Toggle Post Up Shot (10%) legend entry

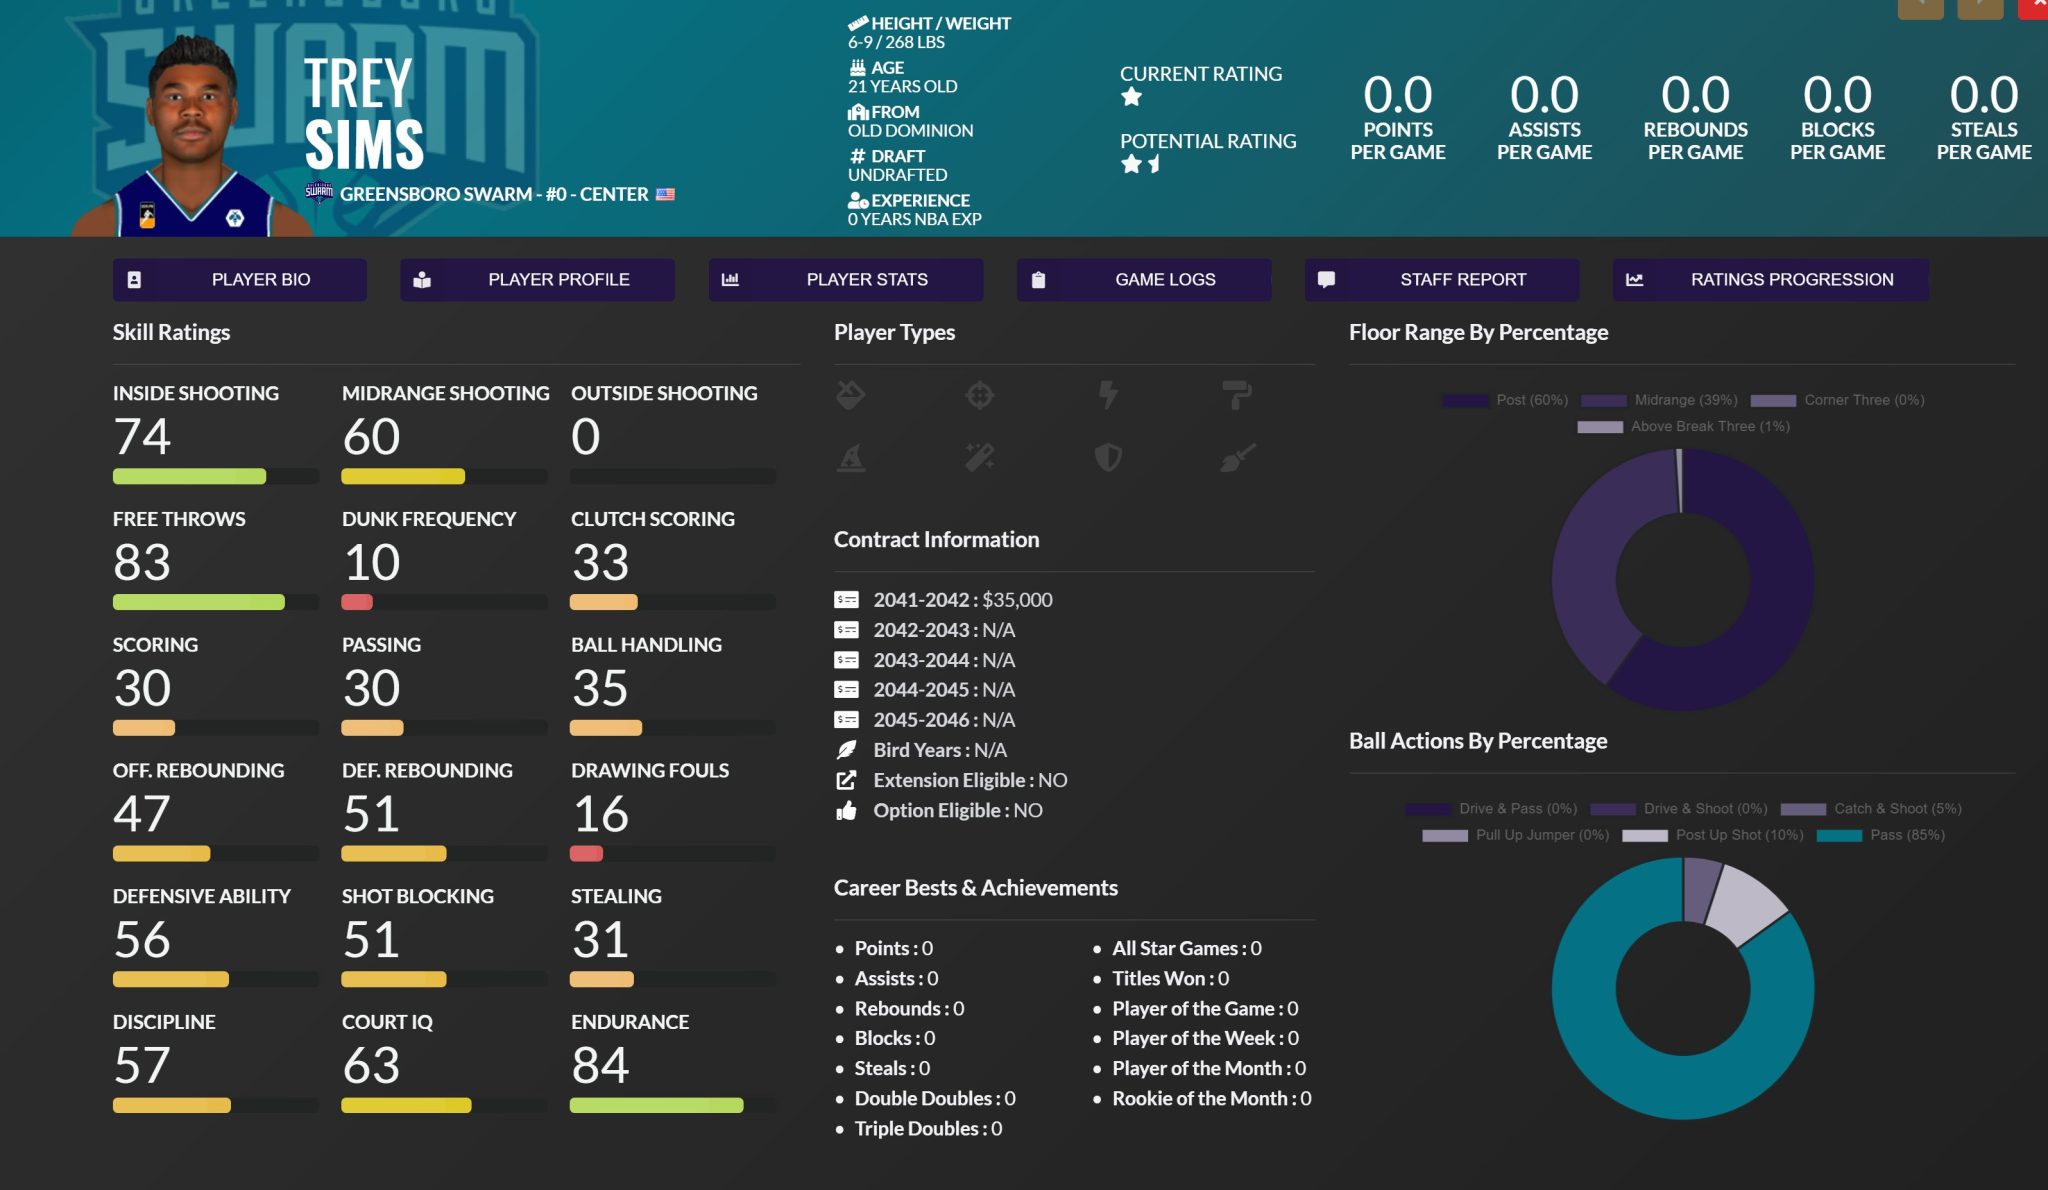[1712, 835]
